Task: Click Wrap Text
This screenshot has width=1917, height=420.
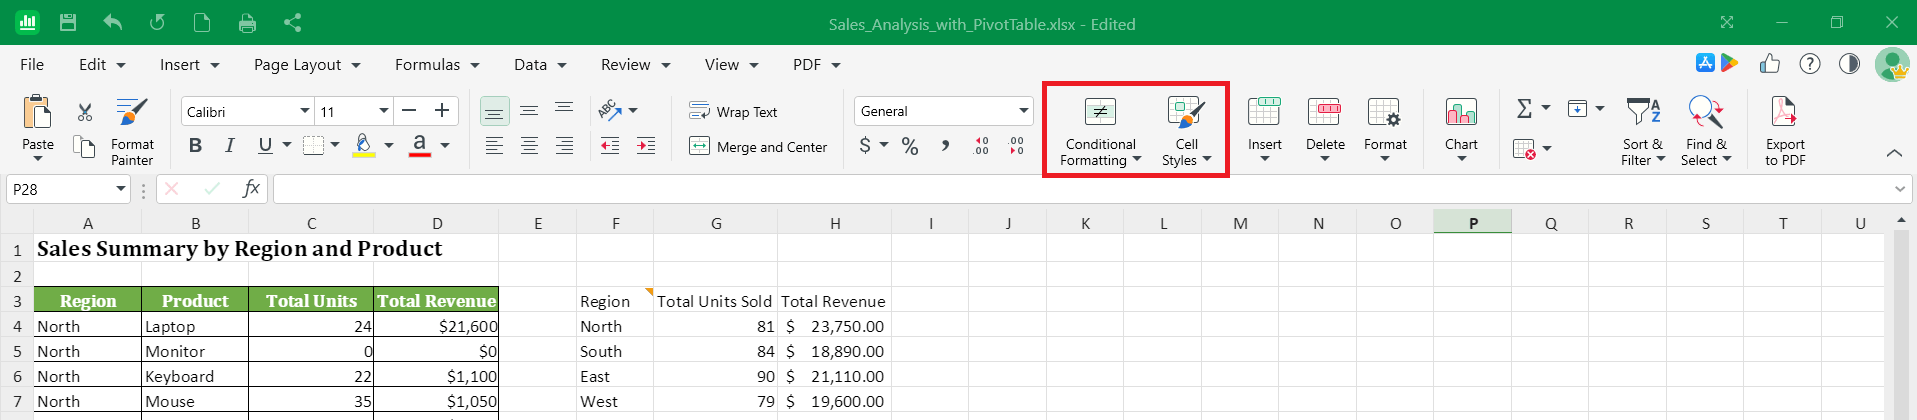Action: click(x=733, y=111)
